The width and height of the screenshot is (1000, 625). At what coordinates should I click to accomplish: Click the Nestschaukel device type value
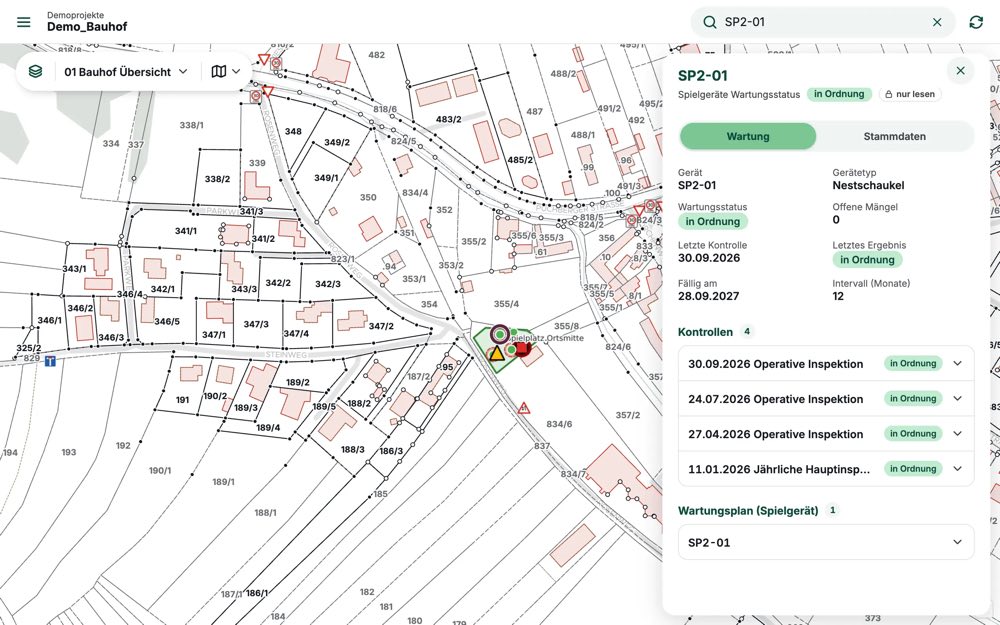point(868,186)
